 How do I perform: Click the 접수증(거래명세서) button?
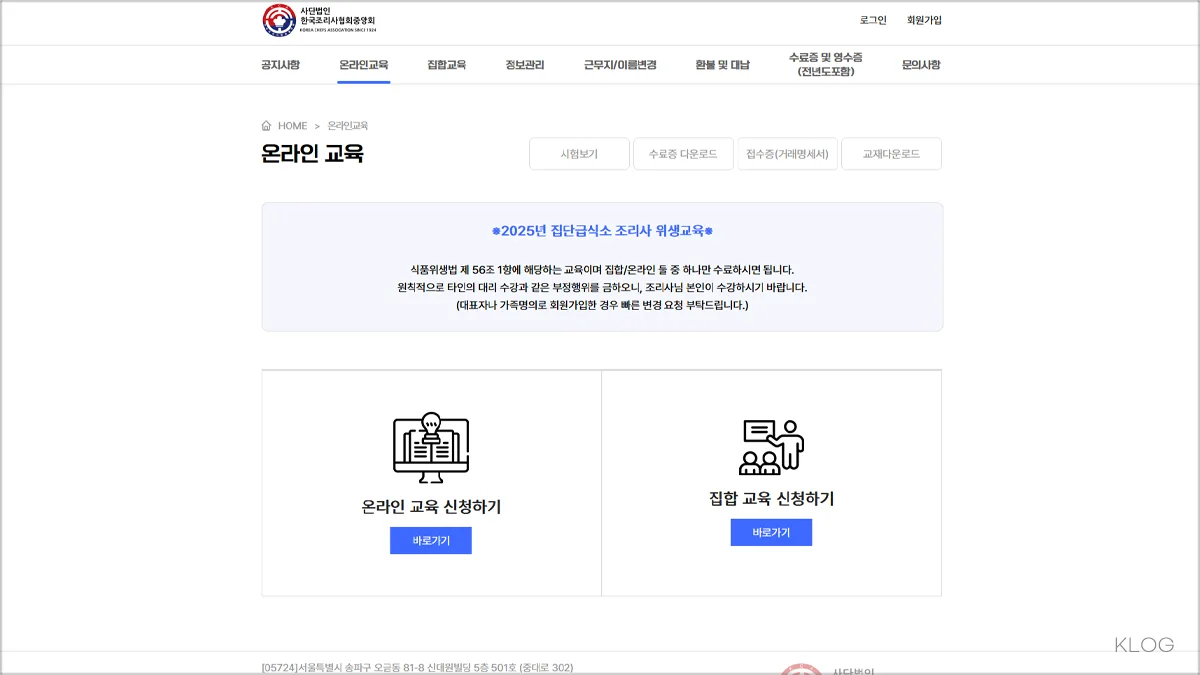coord(787,153)
